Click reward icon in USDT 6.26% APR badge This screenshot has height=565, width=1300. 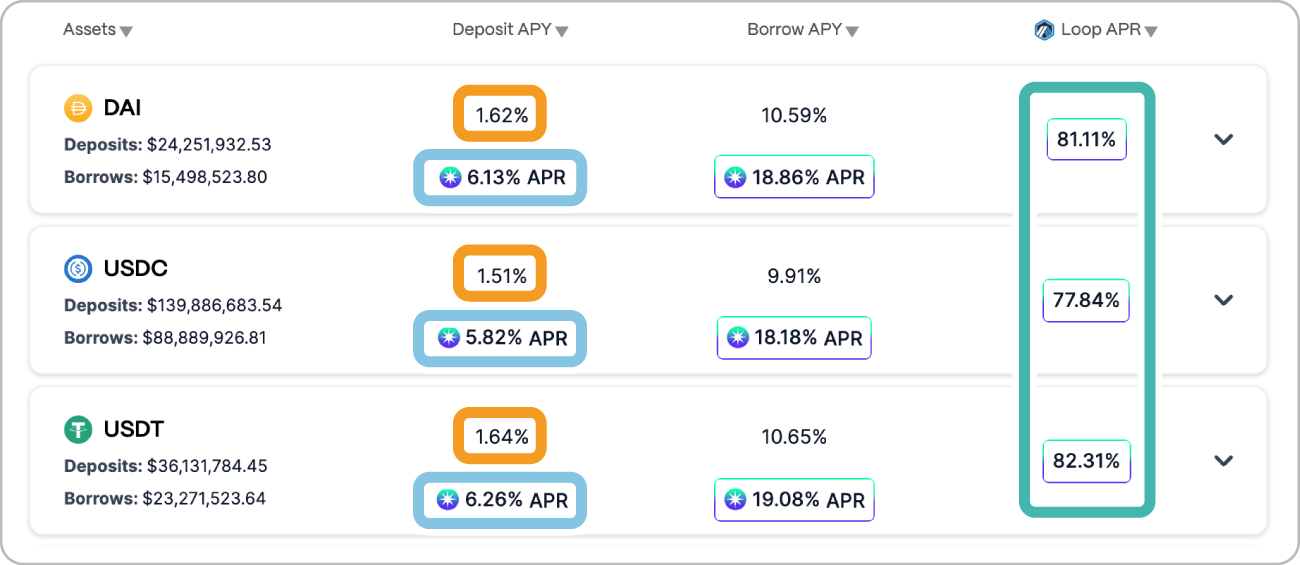[x=448, y=499]
